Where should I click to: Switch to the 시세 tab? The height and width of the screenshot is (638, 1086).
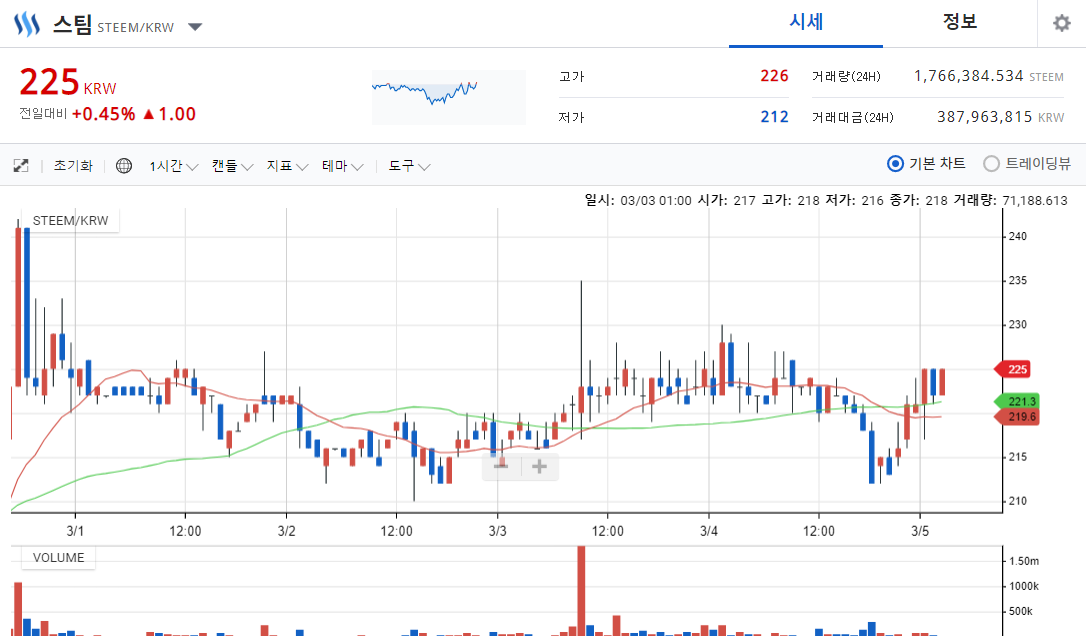tap(805, 23)
